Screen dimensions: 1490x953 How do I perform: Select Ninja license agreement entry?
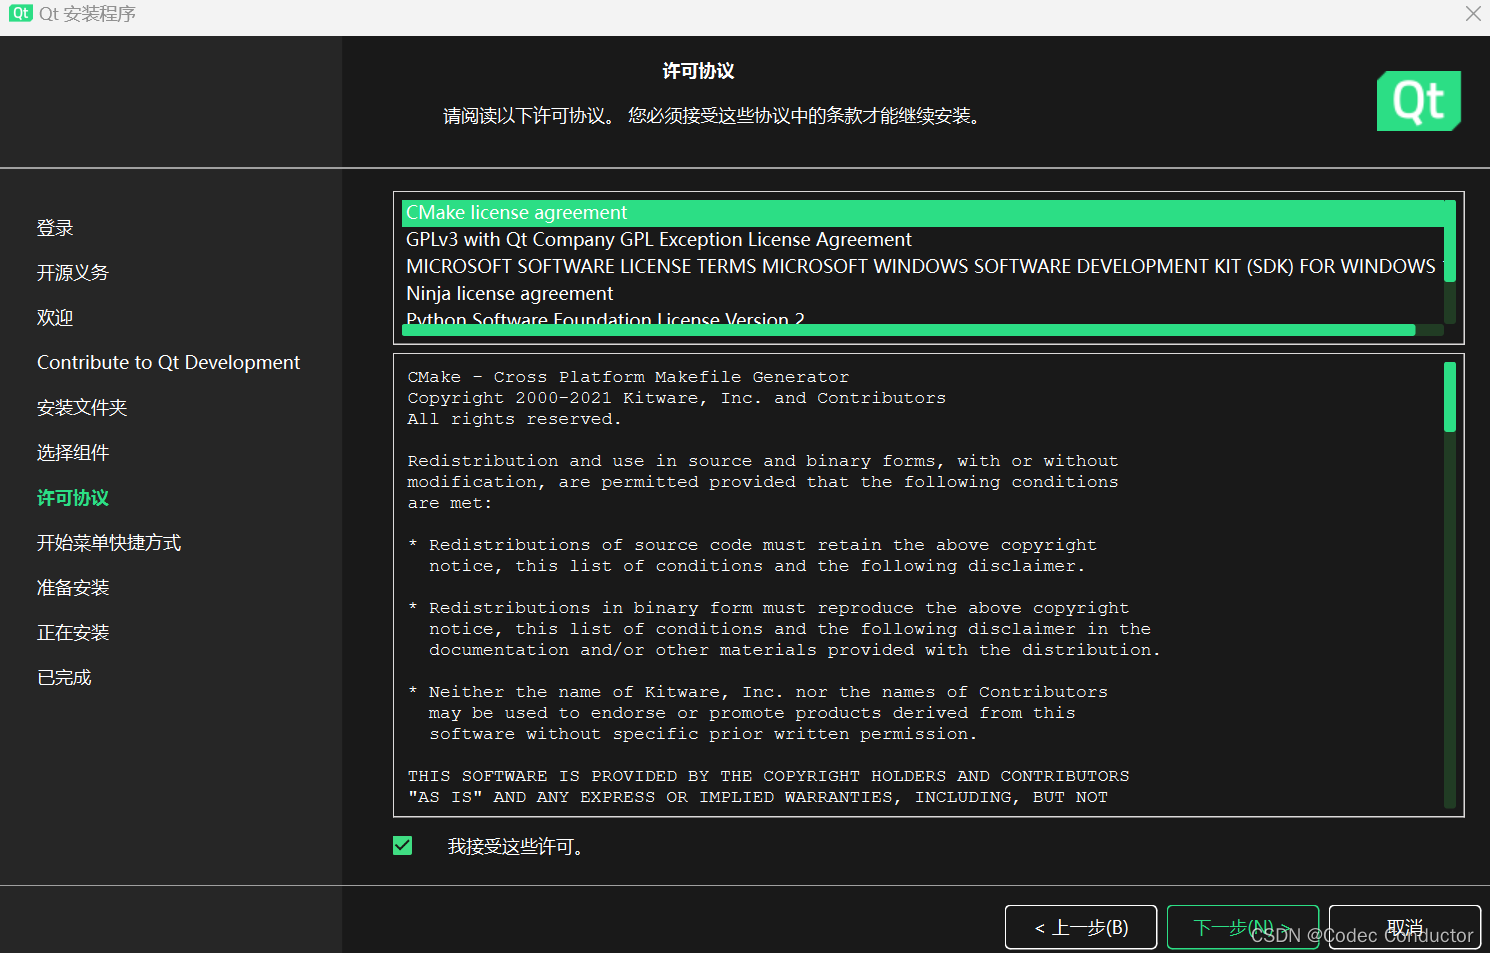click(x=923, y=294)
